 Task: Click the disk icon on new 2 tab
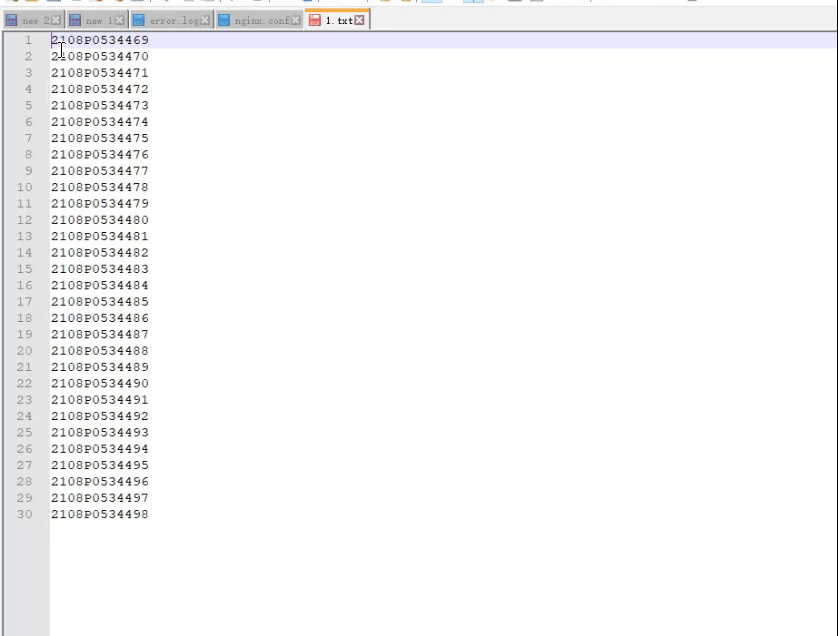[x=12, y=20]
